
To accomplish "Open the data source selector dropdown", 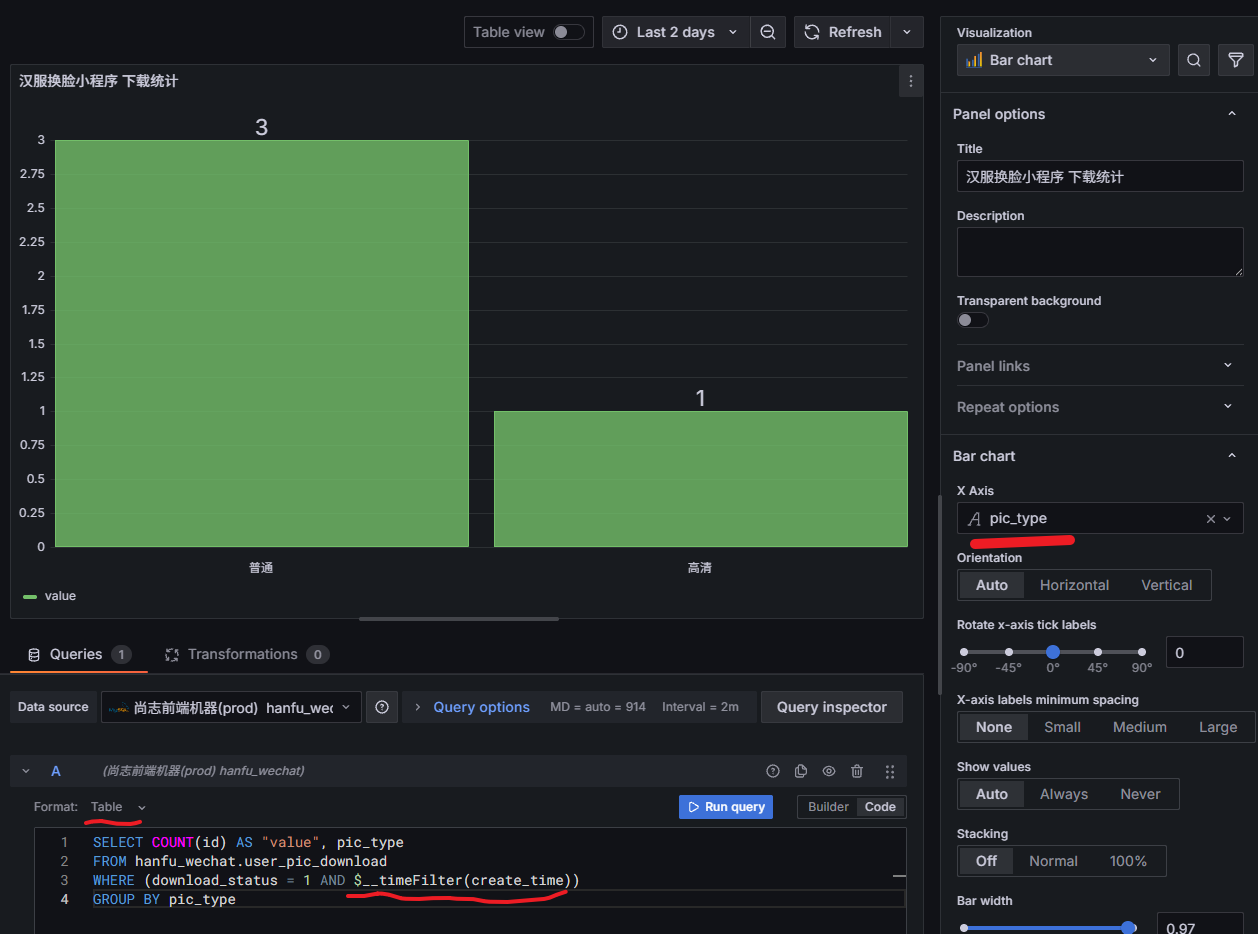I will [x=231, y=707].
